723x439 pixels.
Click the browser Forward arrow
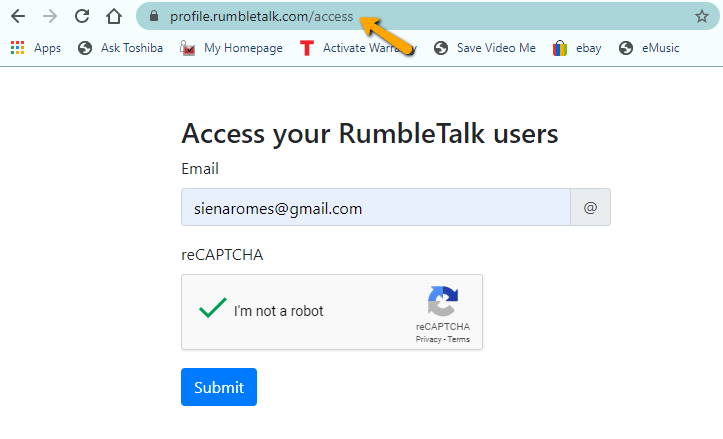[x=50, y=16]
